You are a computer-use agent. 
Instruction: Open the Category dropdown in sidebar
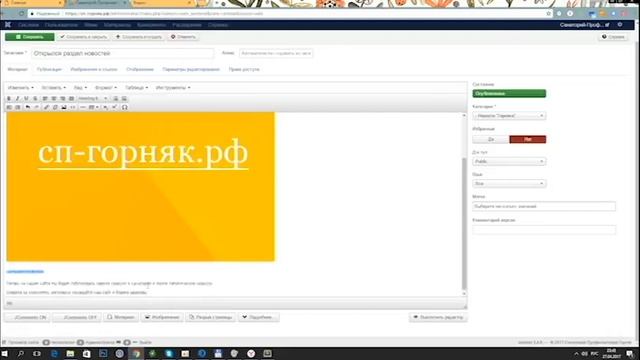point(509,116)
